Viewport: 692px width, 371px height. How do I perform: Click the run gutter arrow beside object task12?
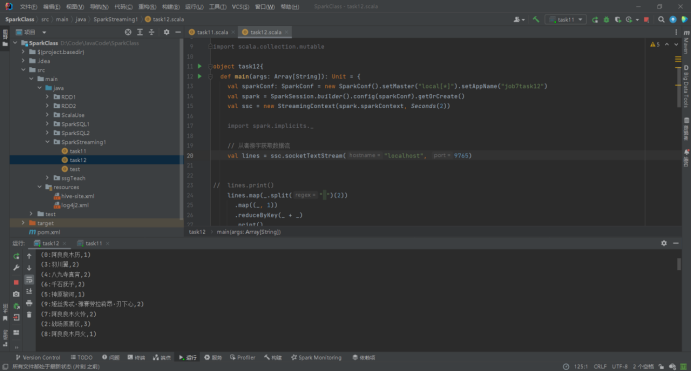(199, 66)
